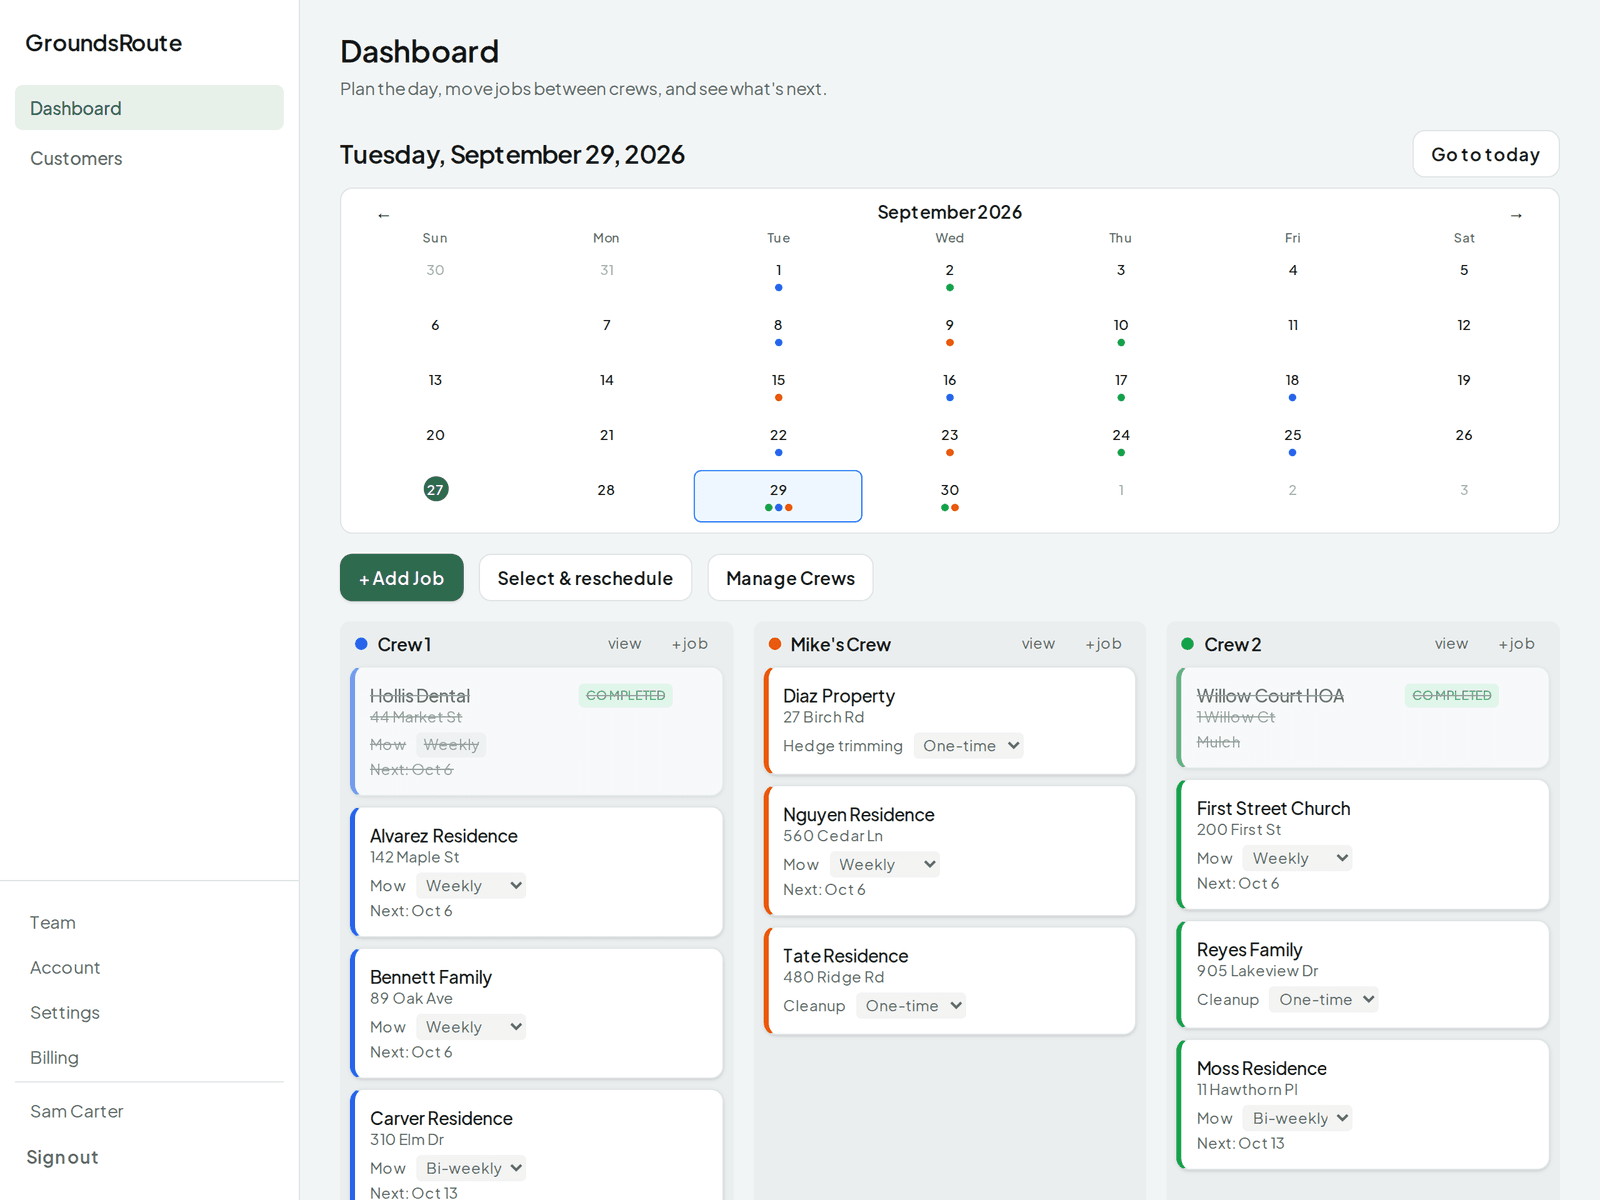Viewport: 1600px width, 1200px height.
Task: Open the view link for Mike's Crew
Action: pos(1038,644)
